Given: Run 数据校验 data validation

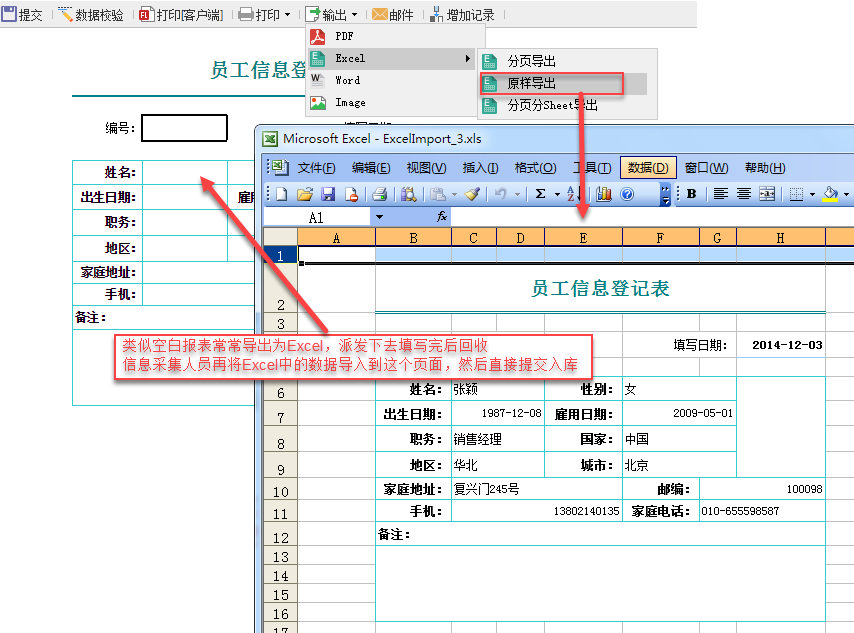Looking at the screenshot, I should click(90, 15).
